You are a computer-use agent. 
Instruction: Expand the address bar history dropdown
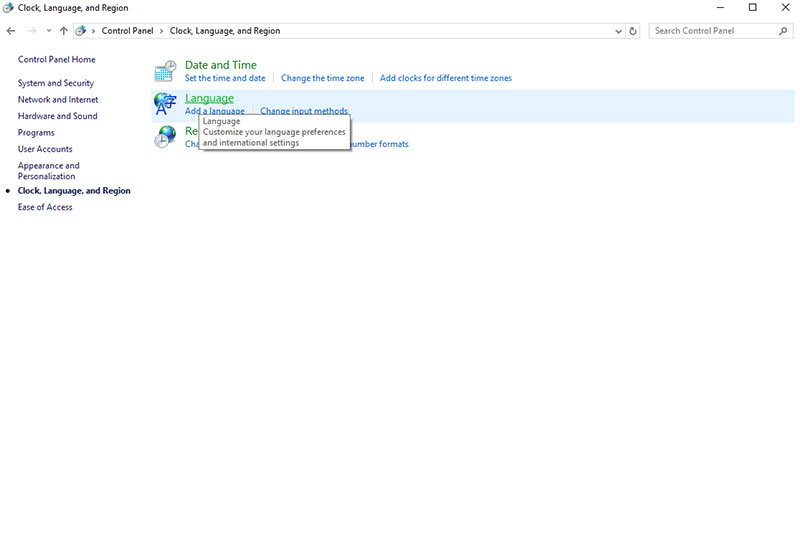(x=618, y=31)
